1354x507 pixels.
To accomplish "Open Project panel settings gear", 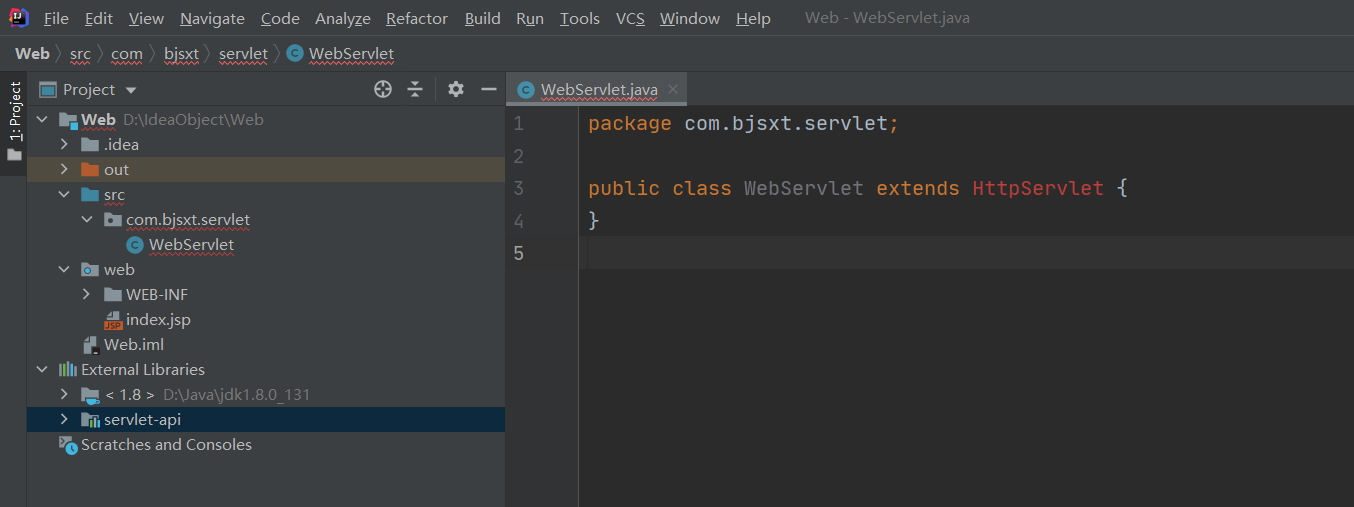I will click(x=456, y=90).
